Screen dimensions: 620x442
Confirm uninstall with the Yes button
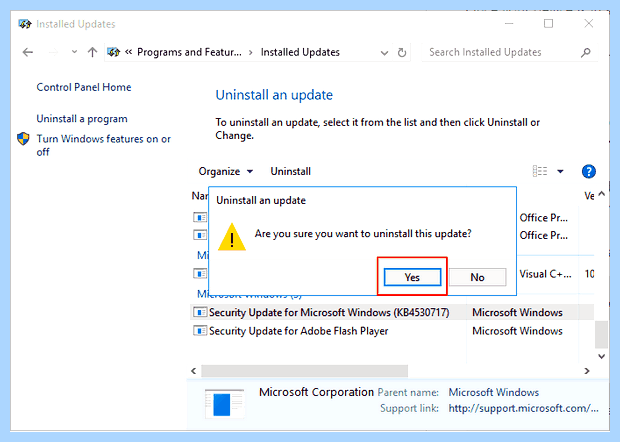point(412,277)
